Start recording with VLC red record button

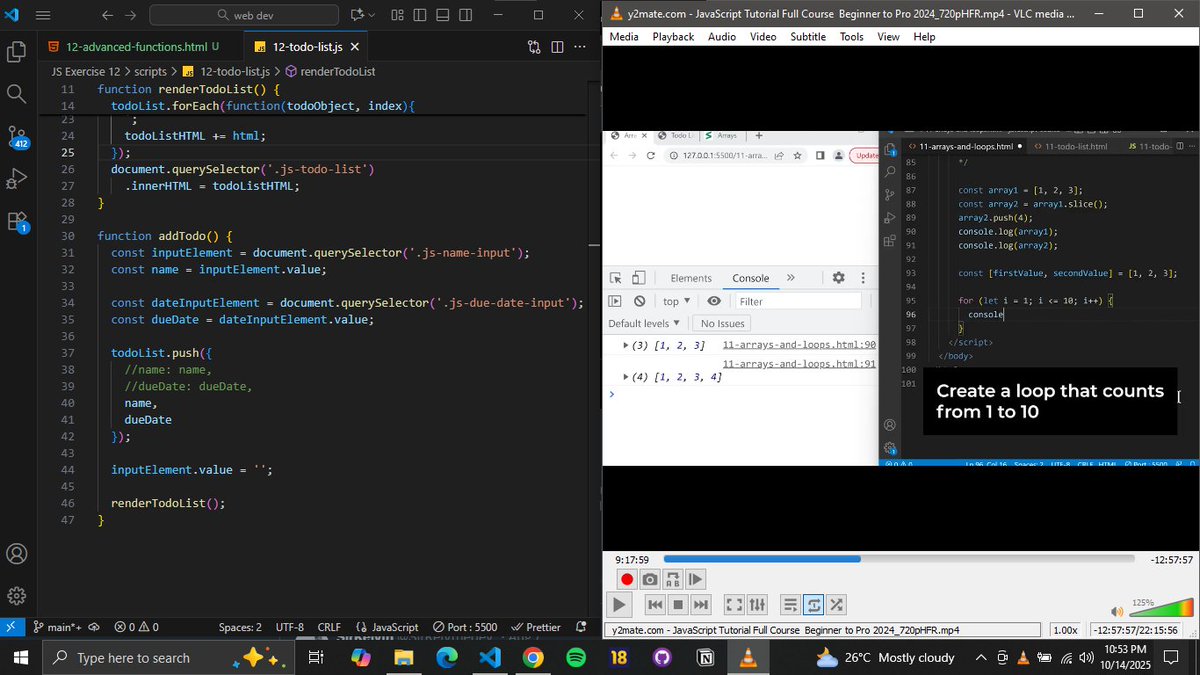[627, 579]
